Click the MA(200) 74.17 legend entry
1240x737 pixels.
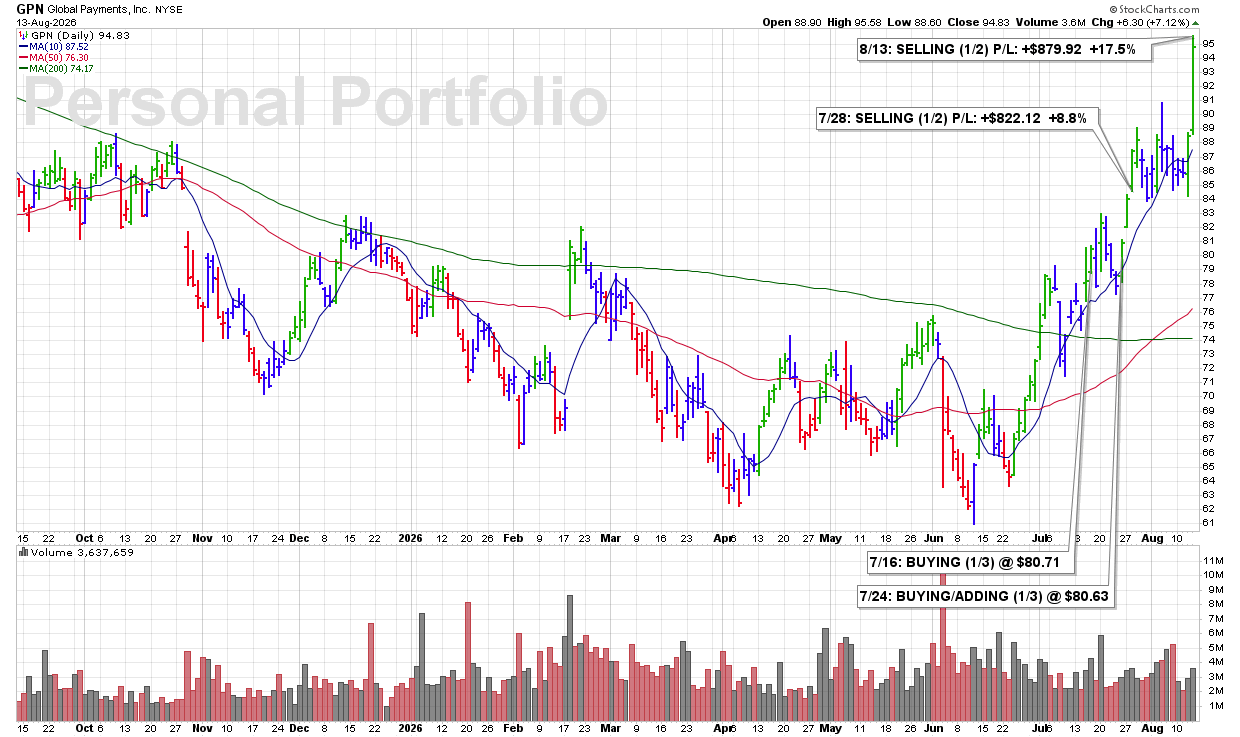tap(63, 67)
